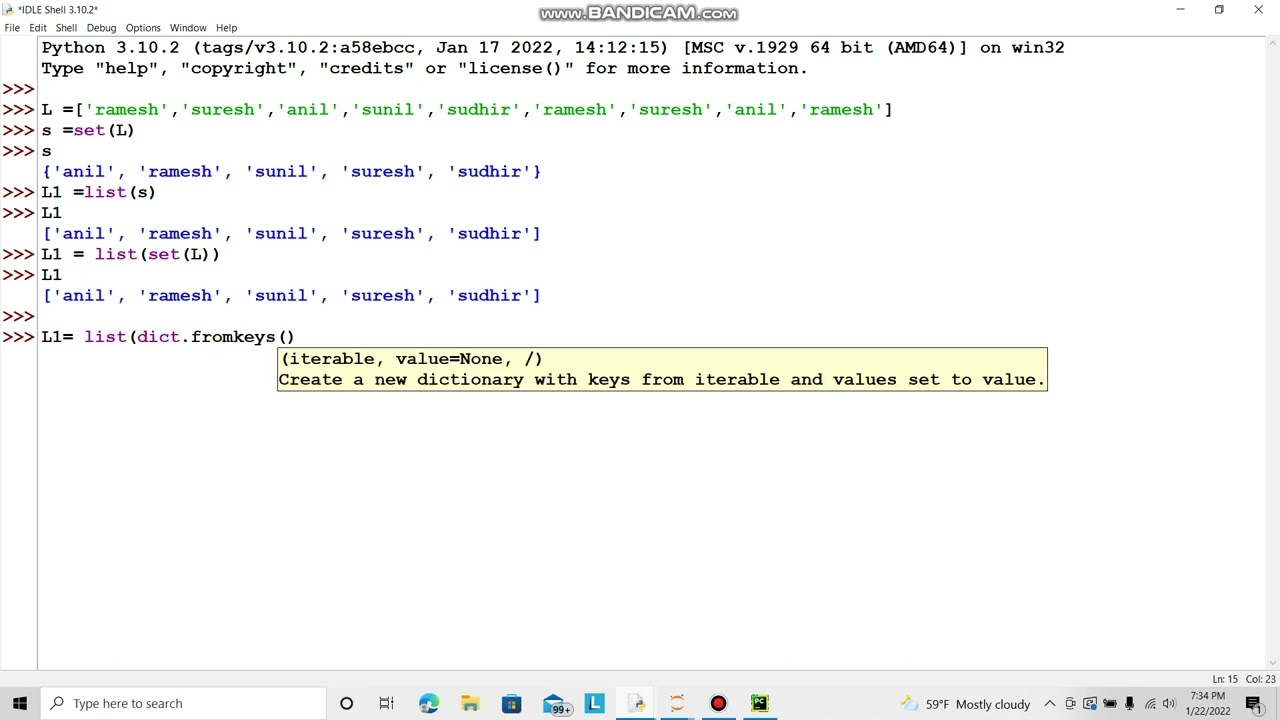This screenshot has width=1280, height=720.
Task: Open Cortana circle icon on taskbar
Action: point(346,703)
